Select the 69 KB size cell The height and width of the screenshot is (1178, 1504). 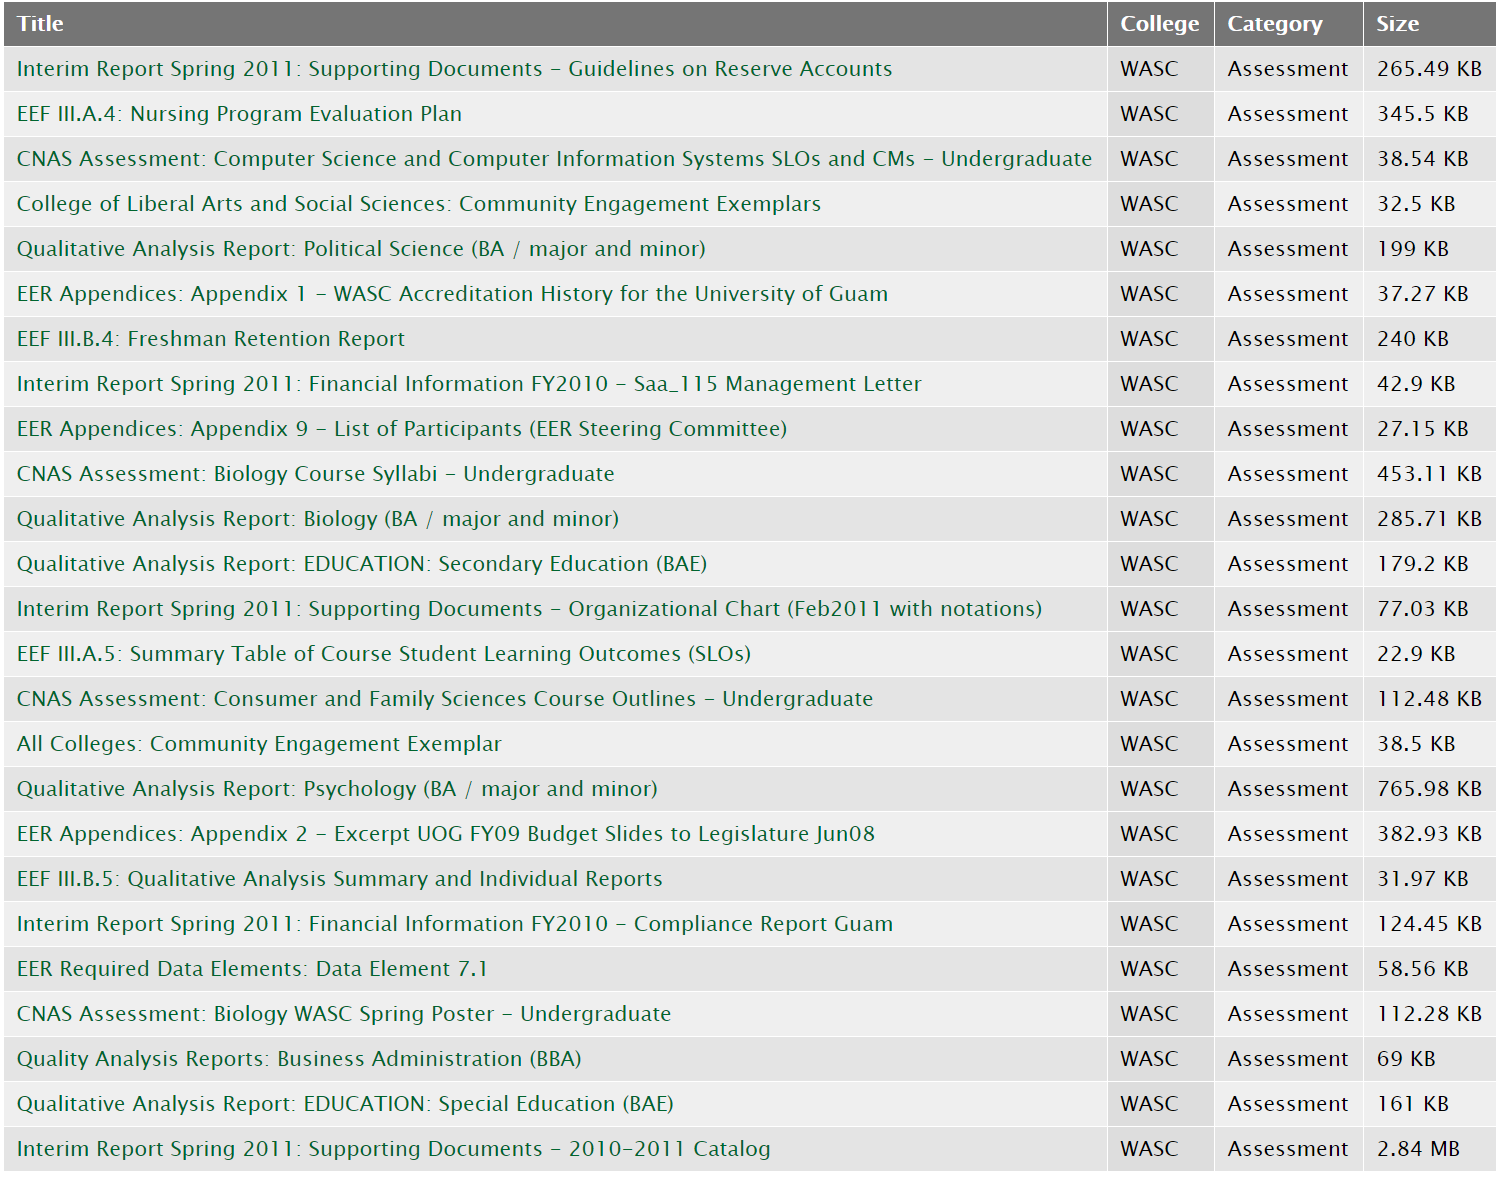[x=1430, y=1059]
